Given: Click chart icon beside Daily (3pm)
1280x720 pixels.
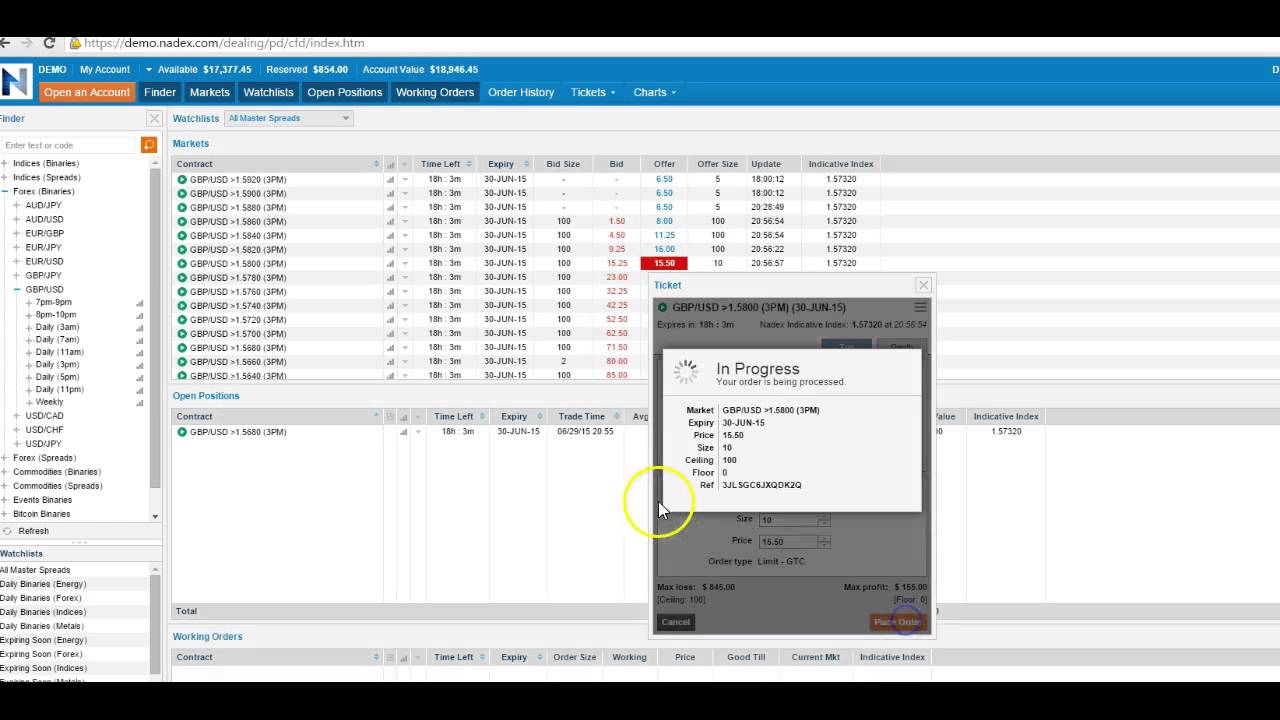Looking at the screenshot, I should coord(139,364).
